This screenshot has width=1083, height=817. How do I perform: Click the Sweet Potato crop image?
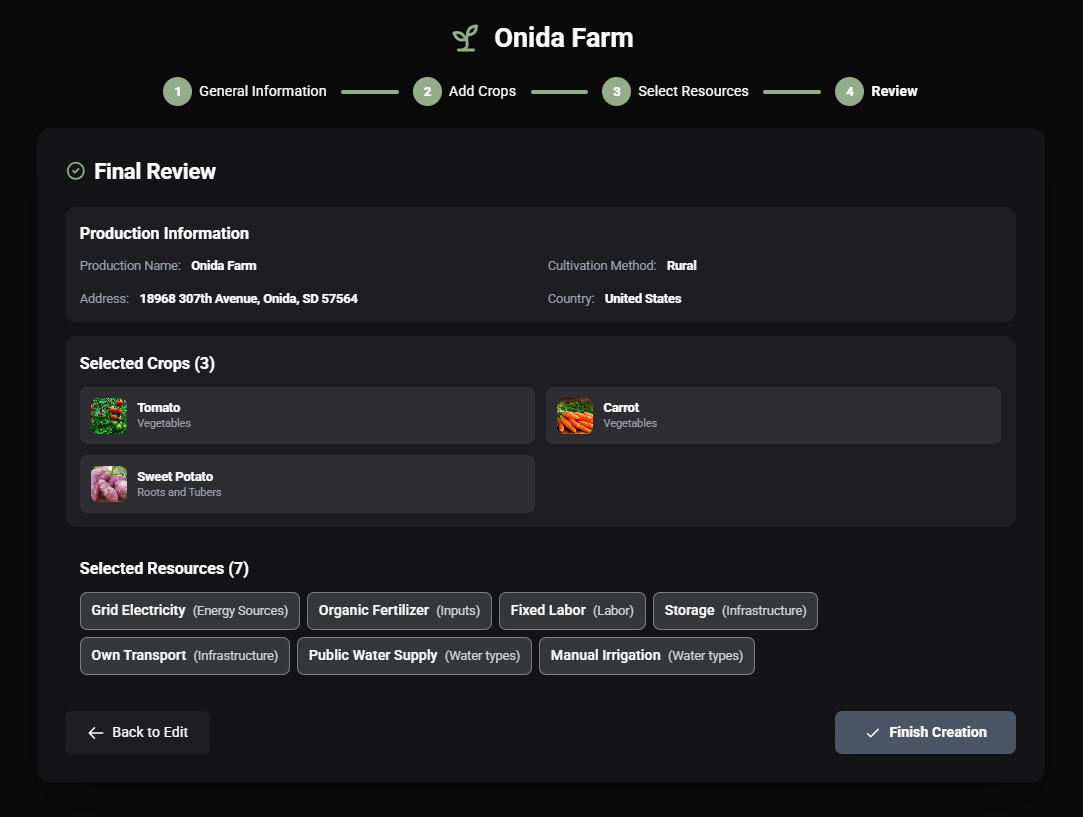(108, 484)
